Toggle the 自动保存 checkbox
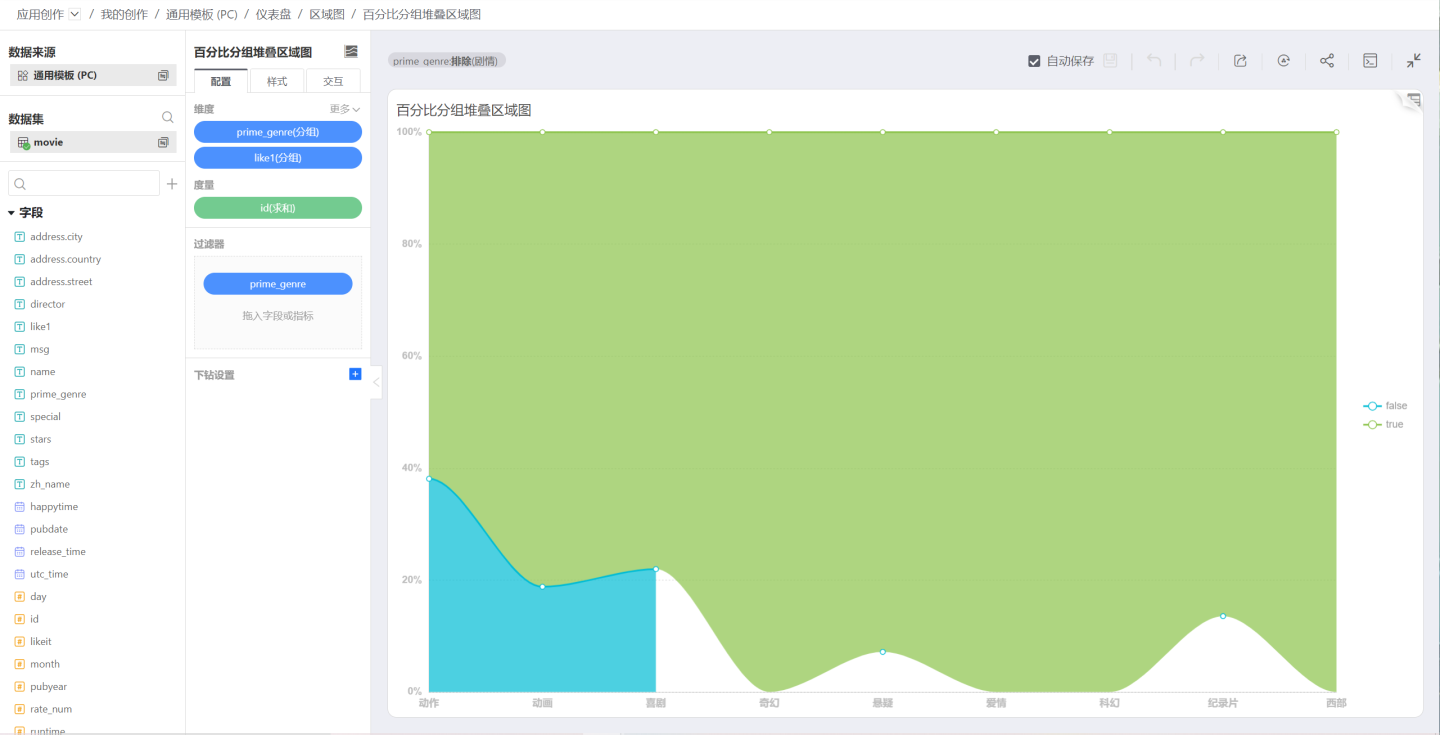Screen dimensions: 1440x735 click(1035, 61)
